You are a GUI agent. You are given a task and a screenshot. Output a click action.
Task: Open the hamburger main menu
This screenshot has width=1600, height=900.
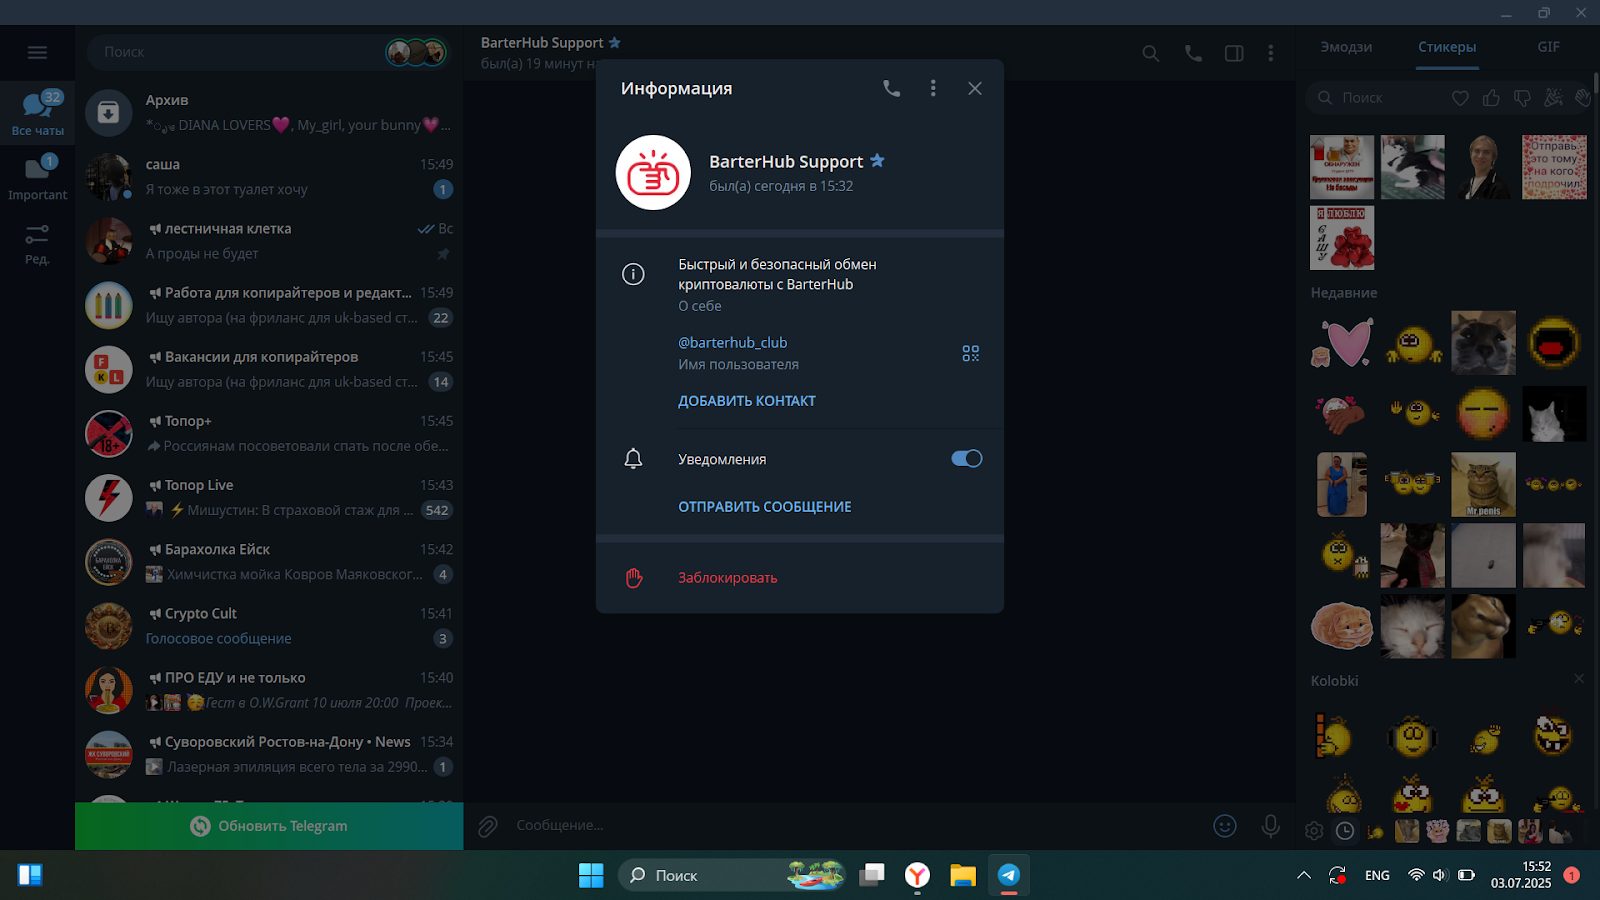pyautogui.click(x=37, y=52)
